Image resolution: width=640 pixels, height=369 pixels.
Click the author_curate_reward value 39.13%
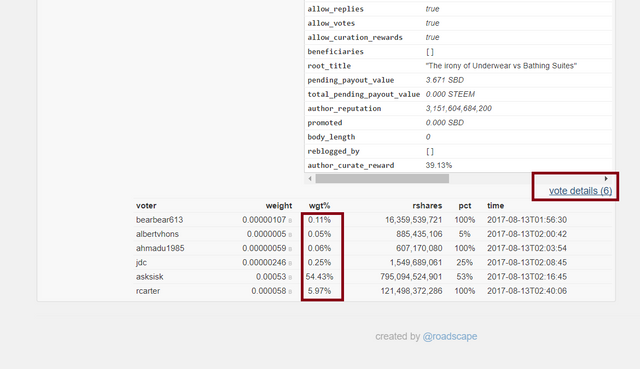438,165
